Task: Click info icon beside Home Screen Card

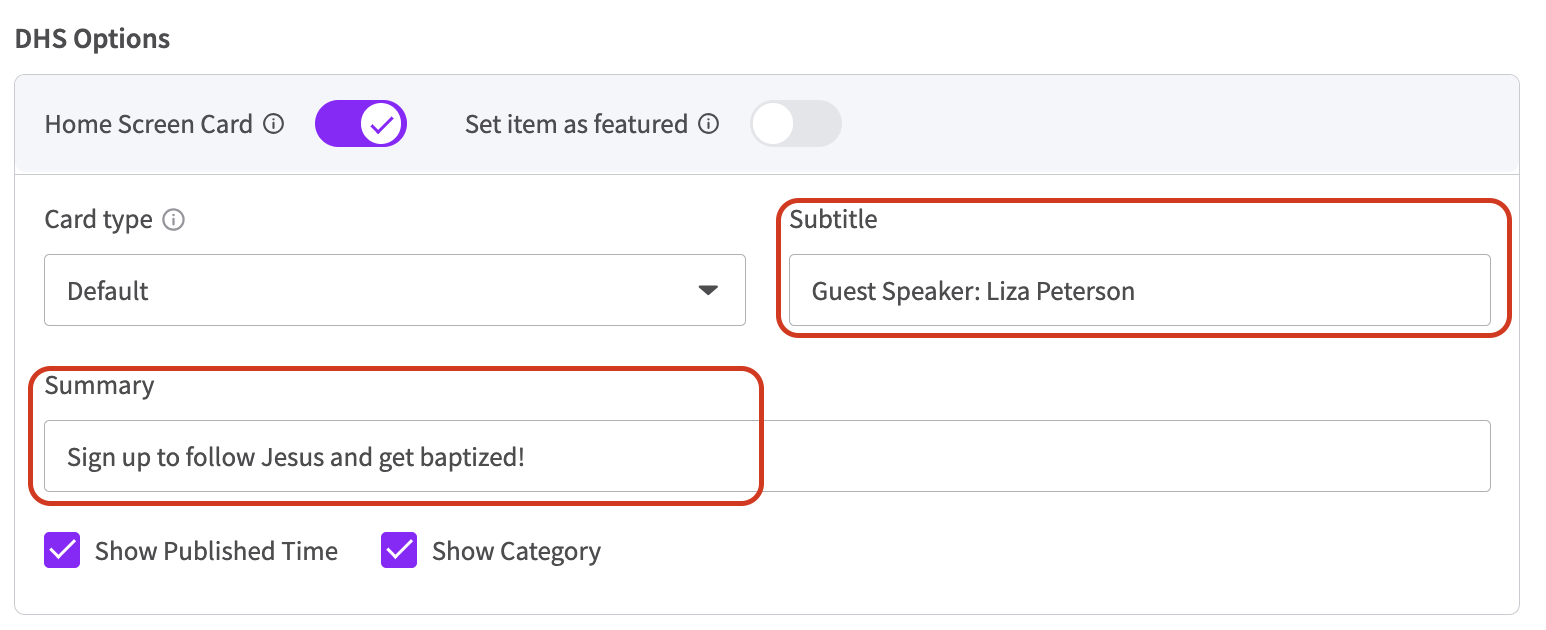Action: click(x=273, y=125)
